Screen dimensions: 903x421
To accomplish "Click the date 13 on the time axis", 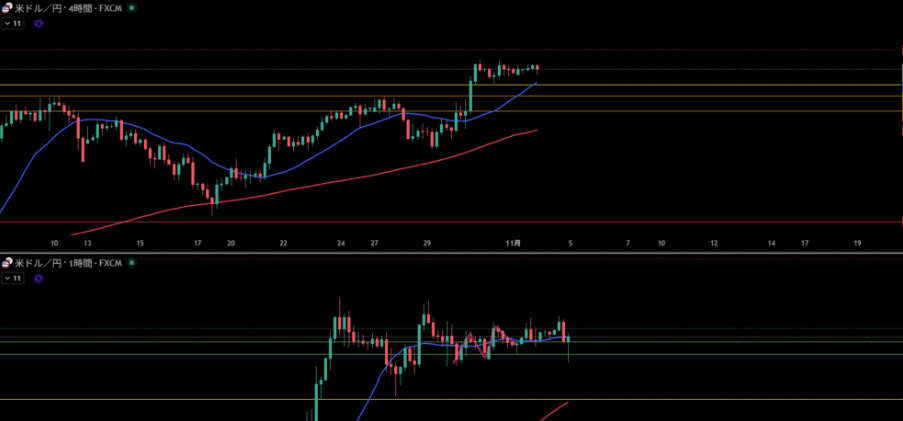I will point(88,243).
